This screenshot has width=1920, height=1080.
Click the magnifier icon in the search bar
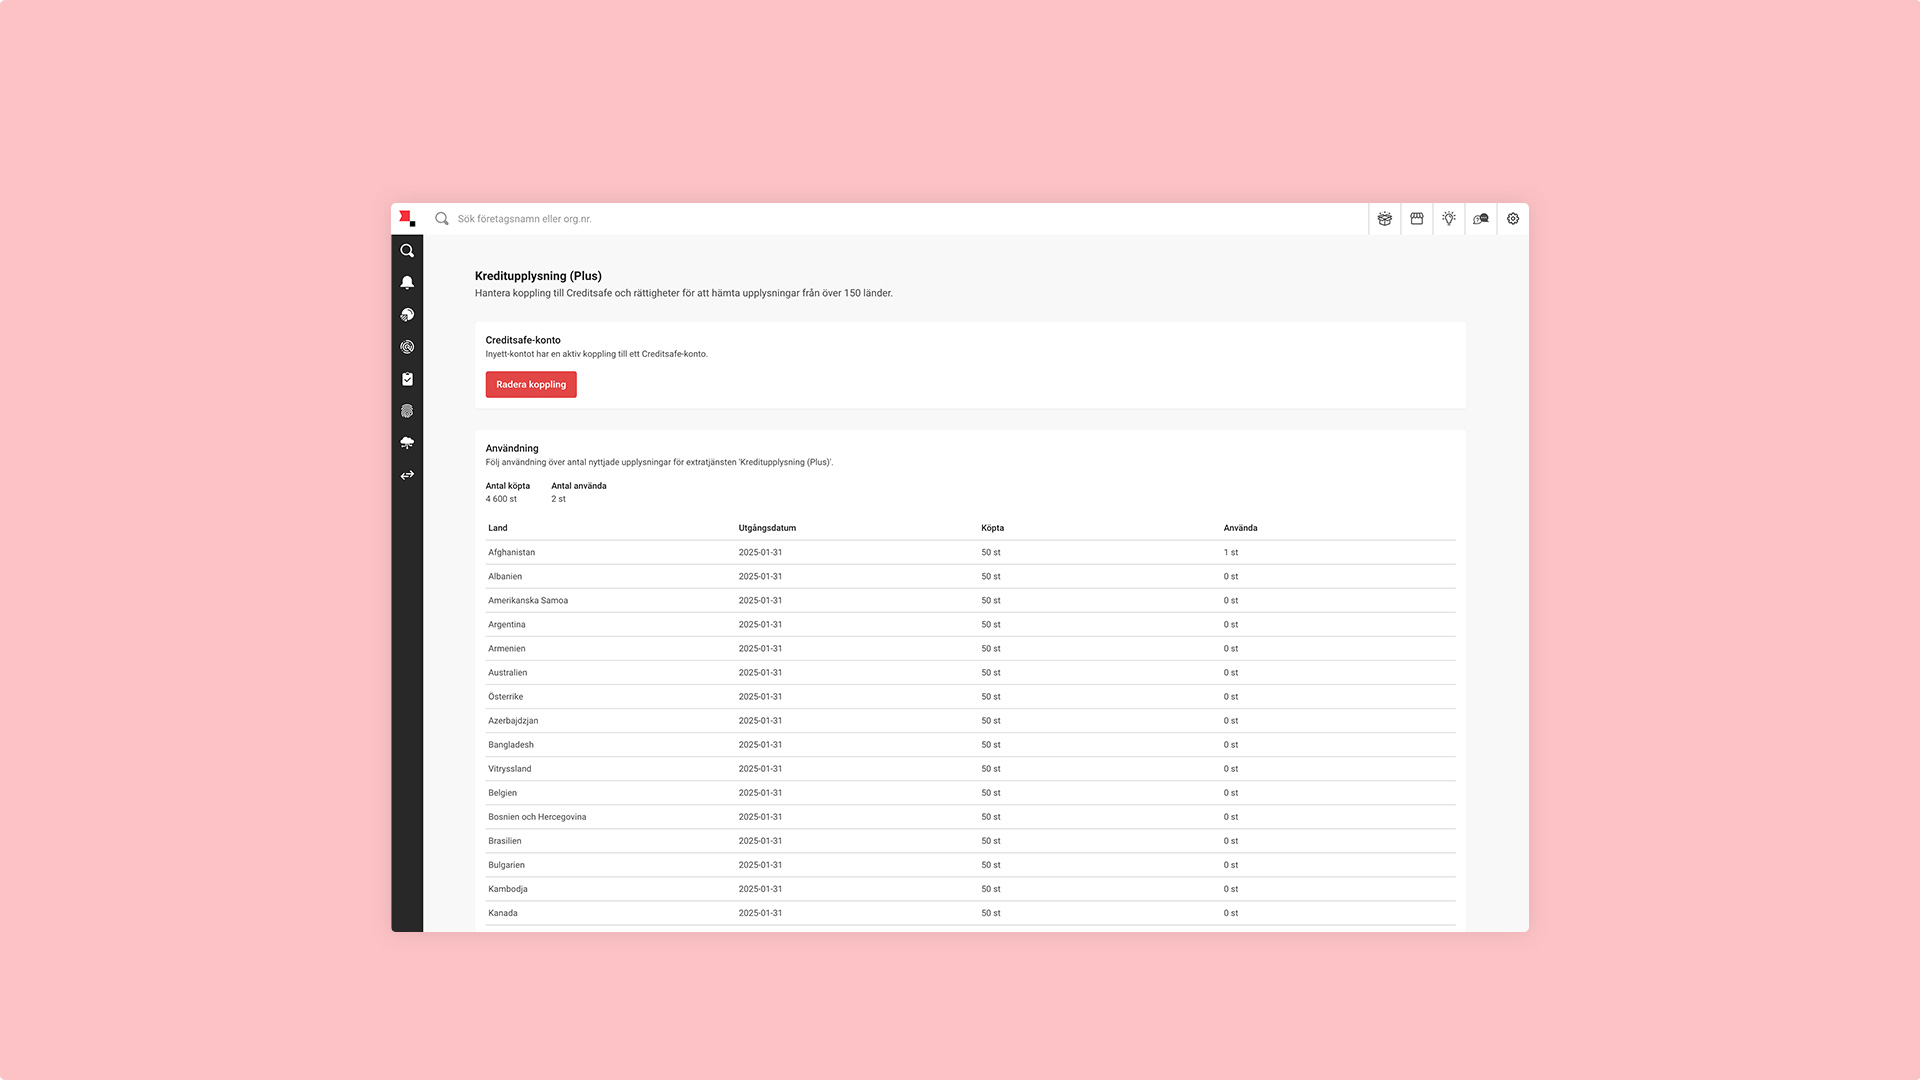click(x=441, y=219)
